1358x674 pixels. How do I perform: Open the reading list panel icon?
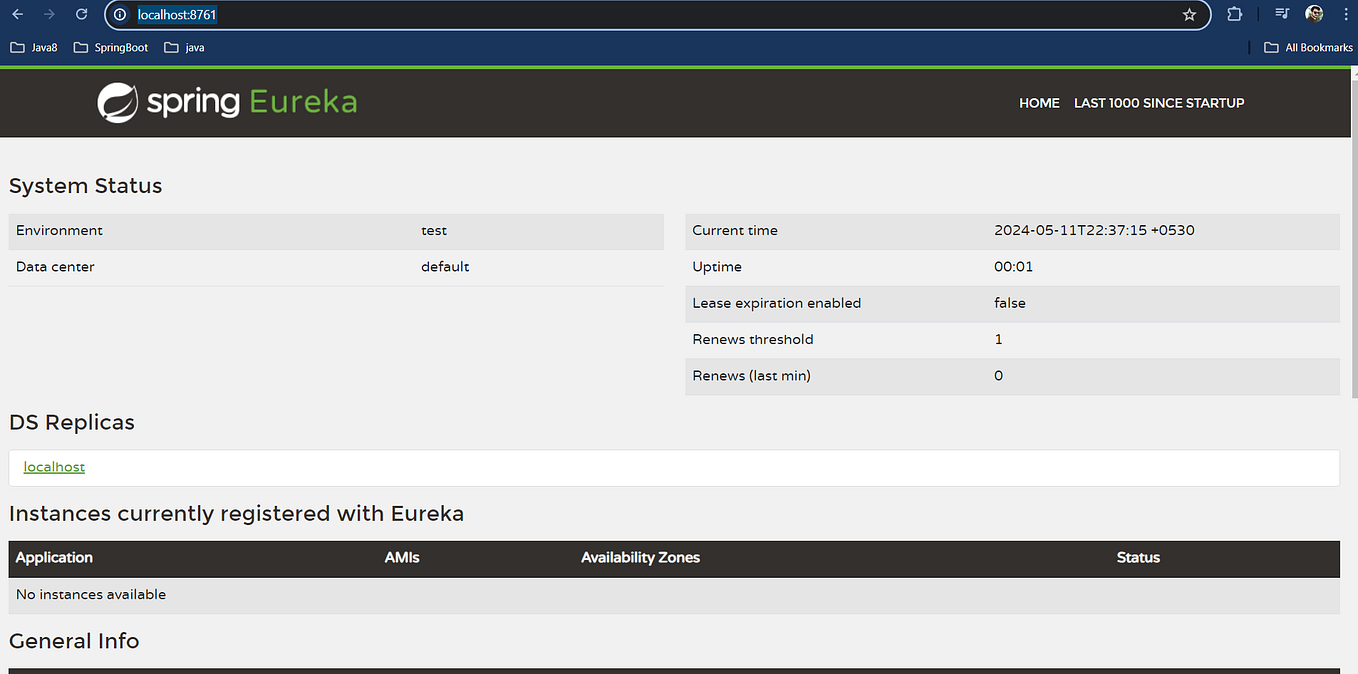pyautogui.click(x=1281, y=14)
